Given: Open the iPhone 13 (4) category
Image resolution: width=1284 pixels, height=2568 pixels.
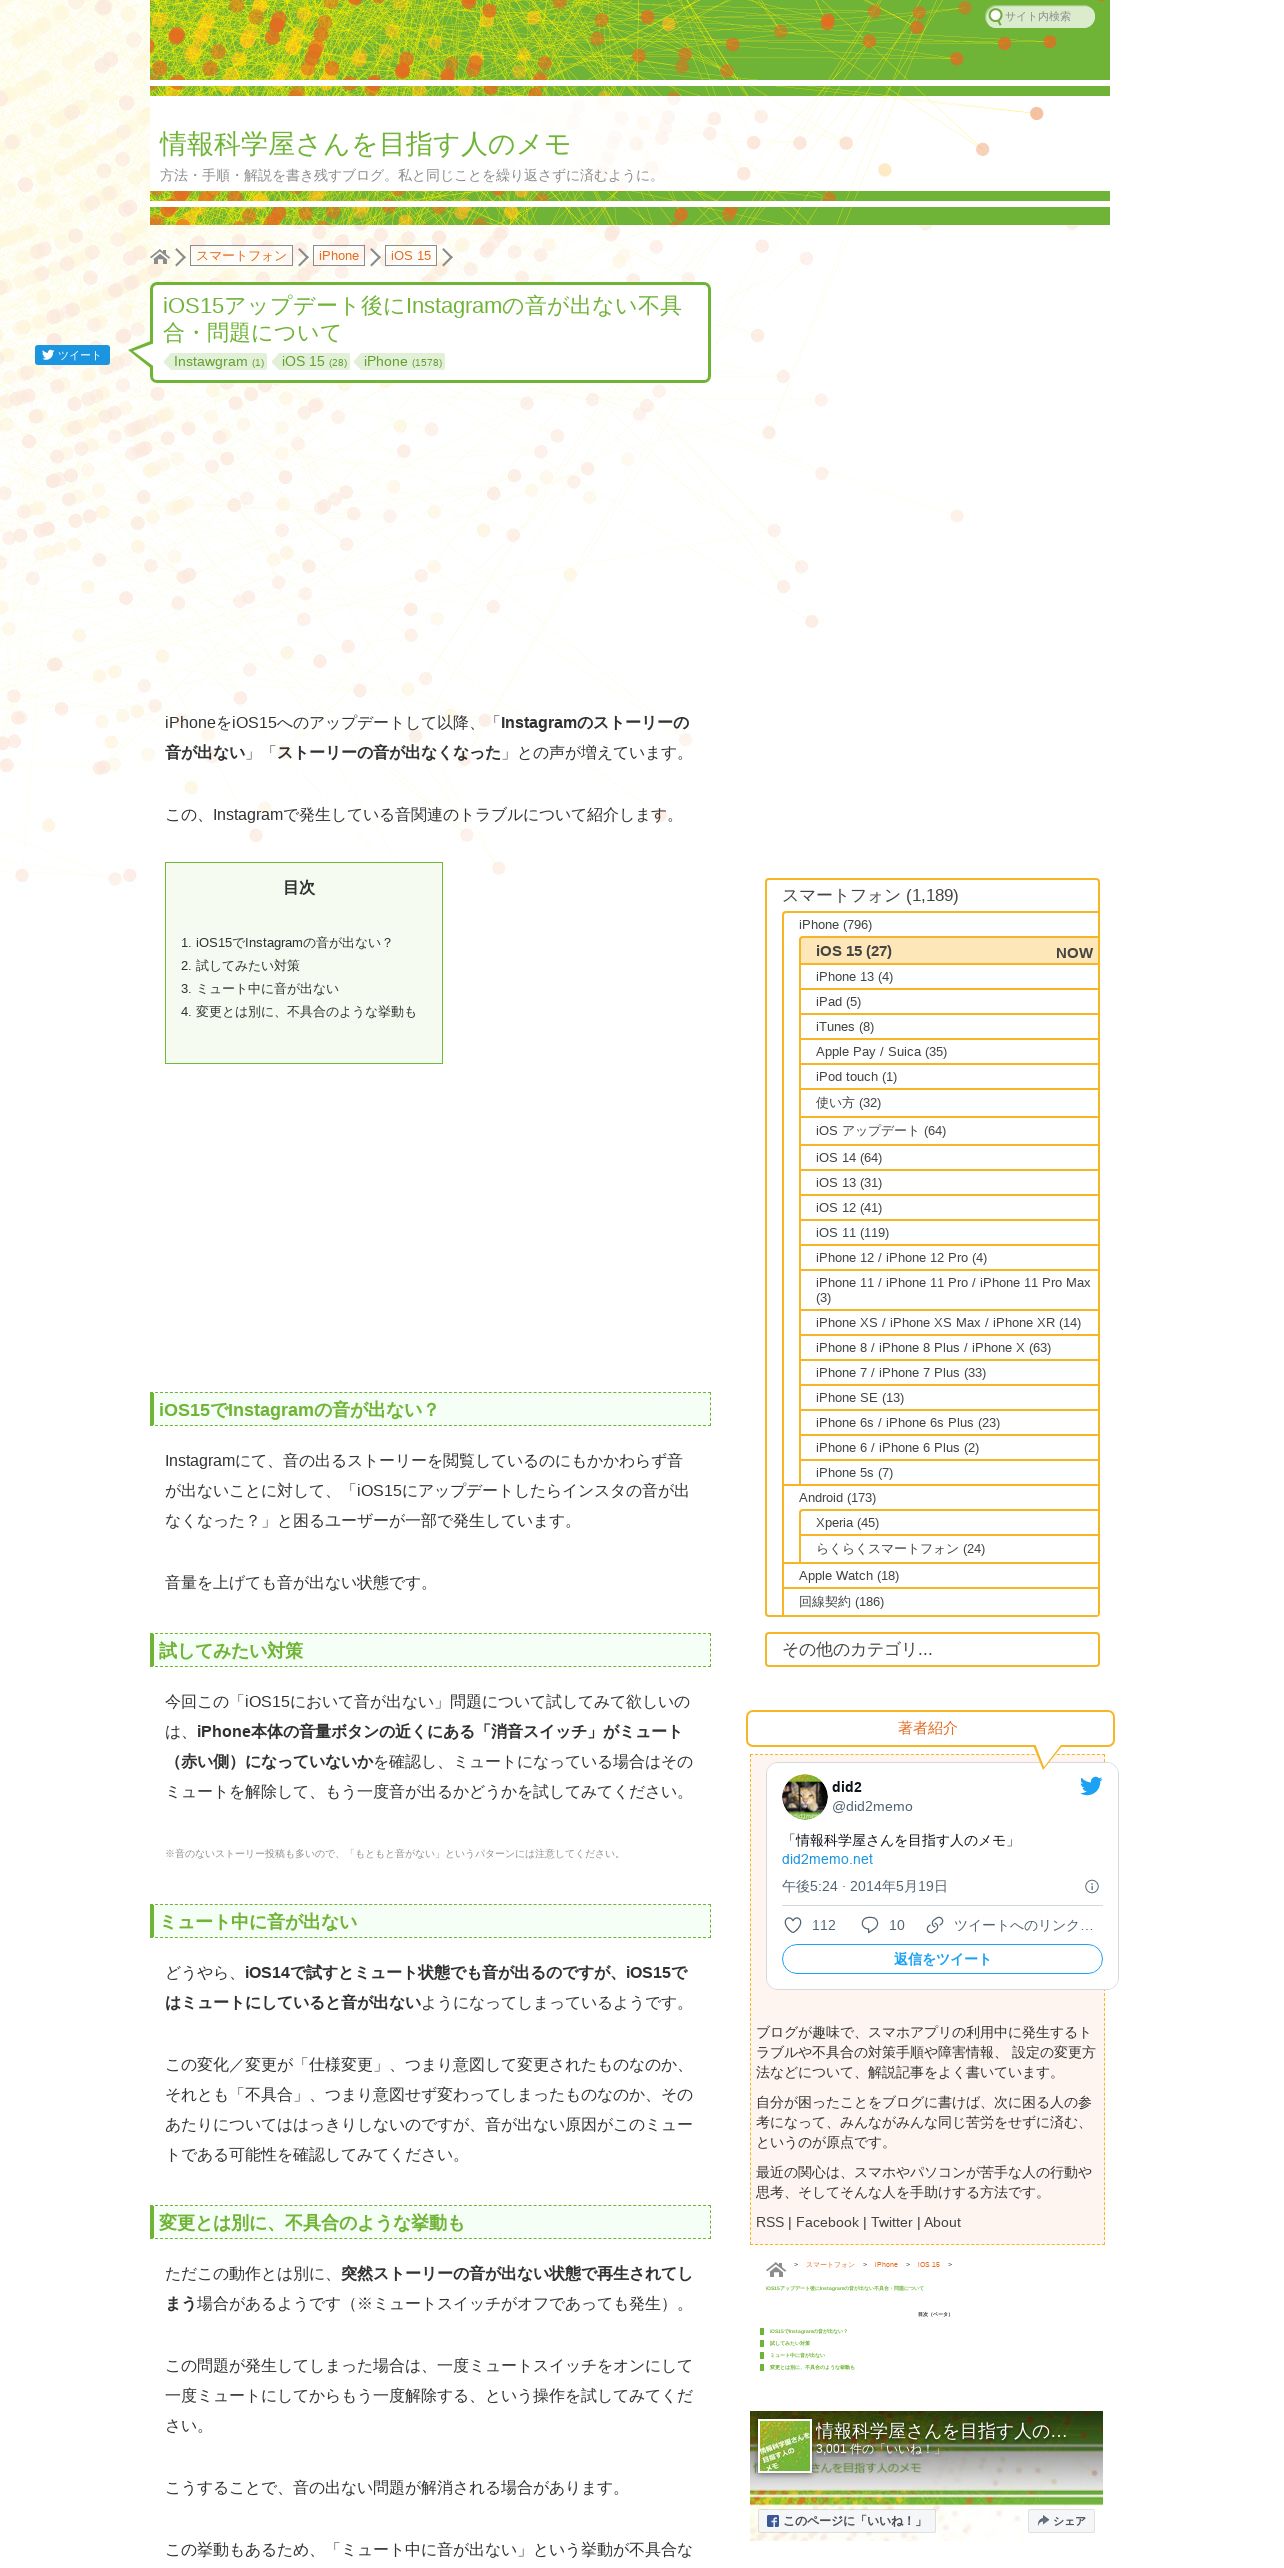Looking at the screenshot, I should coord(949,977).
